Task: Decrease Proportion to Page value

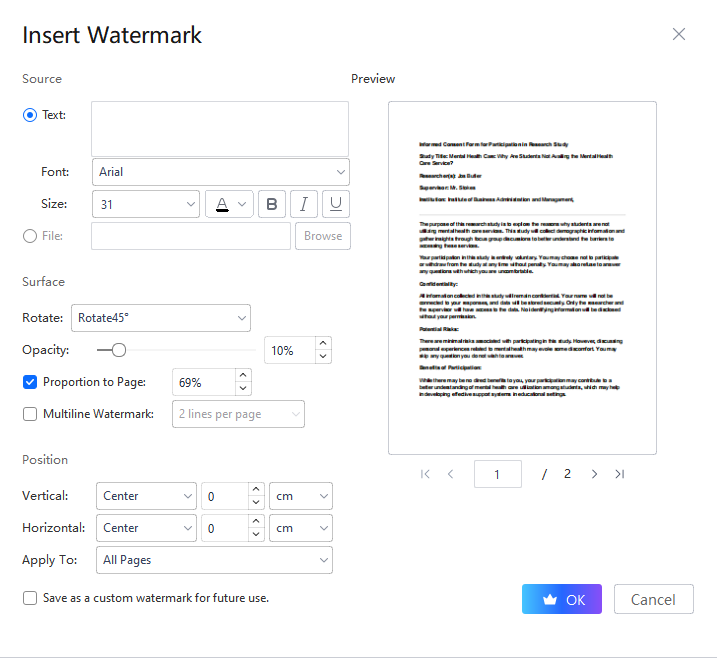Action: 243,388
